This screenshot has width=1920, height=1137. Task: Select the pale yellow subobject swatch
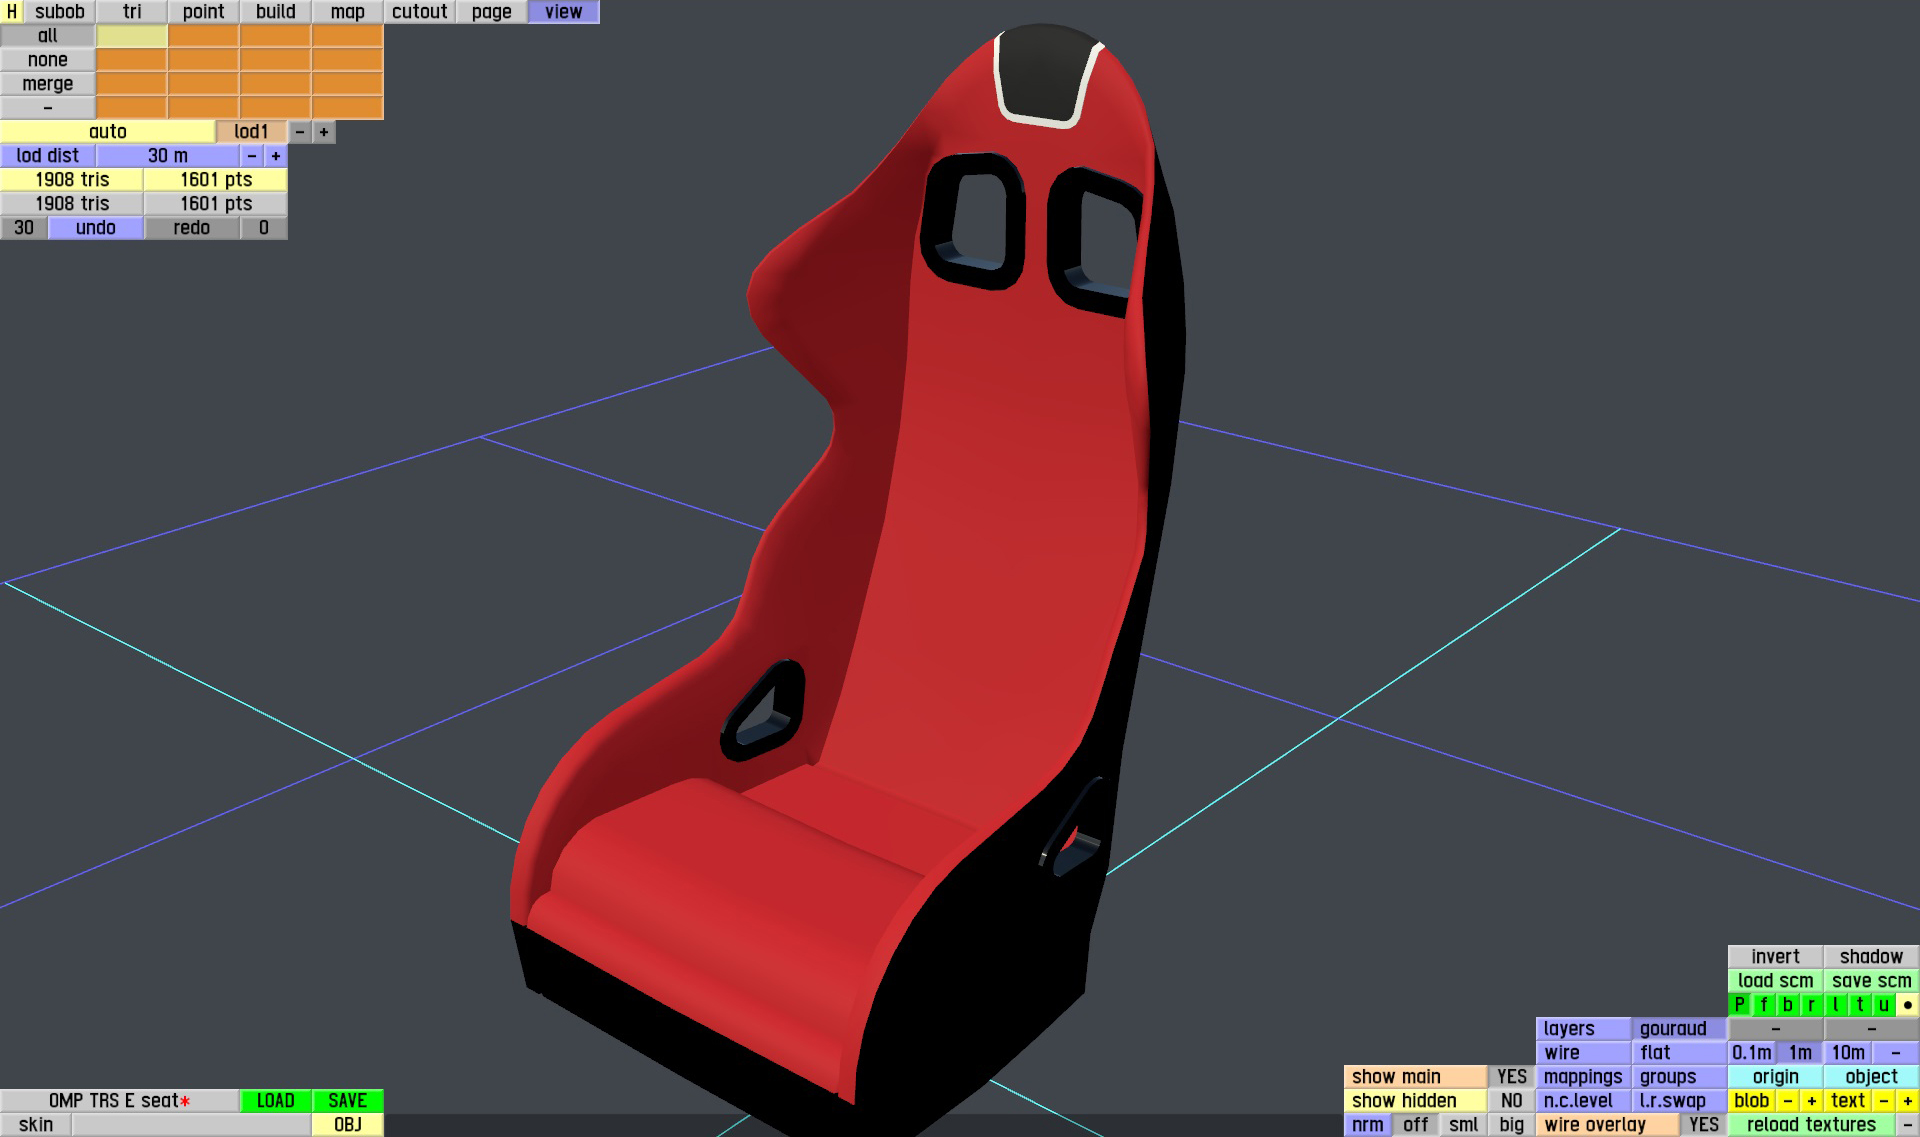(131, 36)
